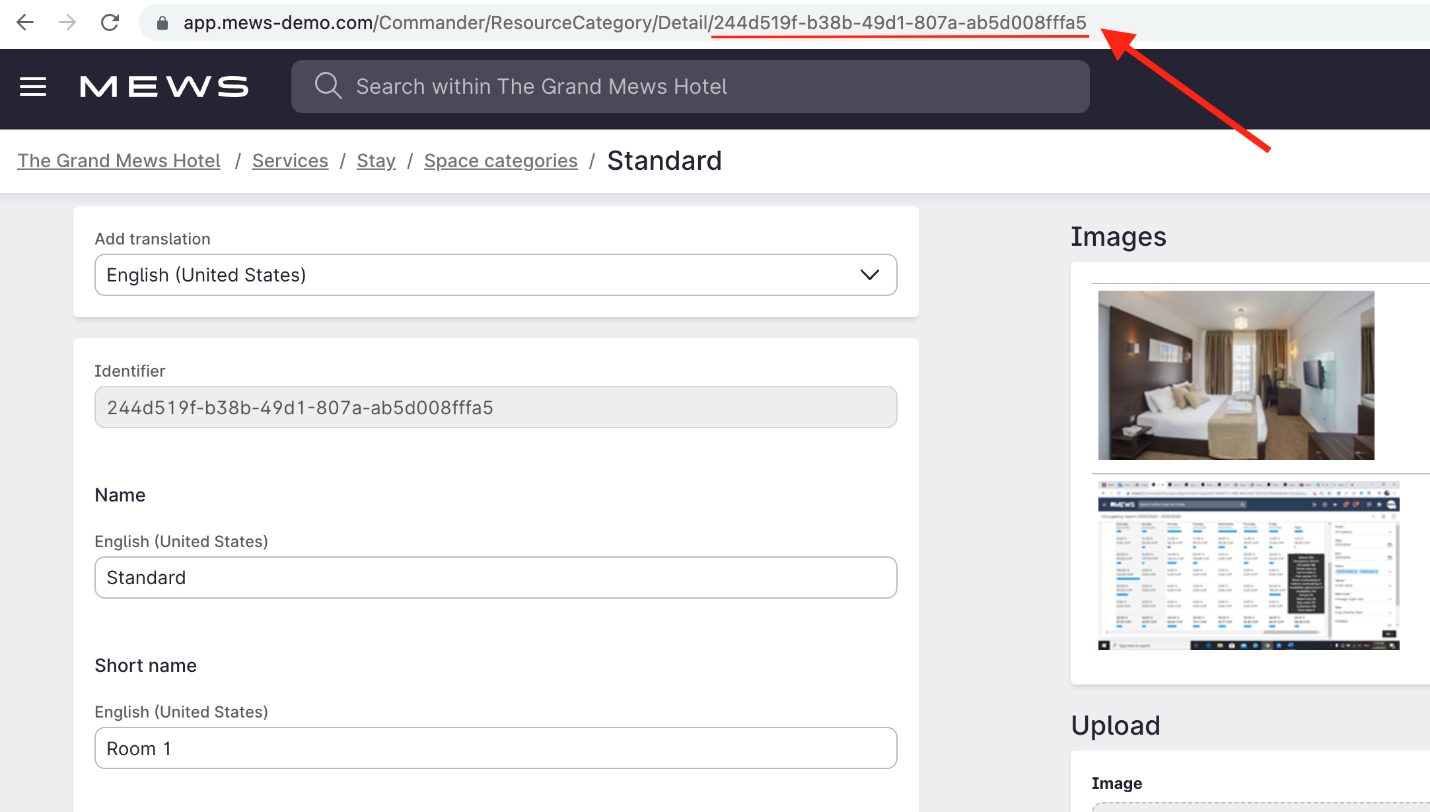Select the search magnifier icon
The height and width of the screenshot is (812, 1430).
tap(328, 86)
